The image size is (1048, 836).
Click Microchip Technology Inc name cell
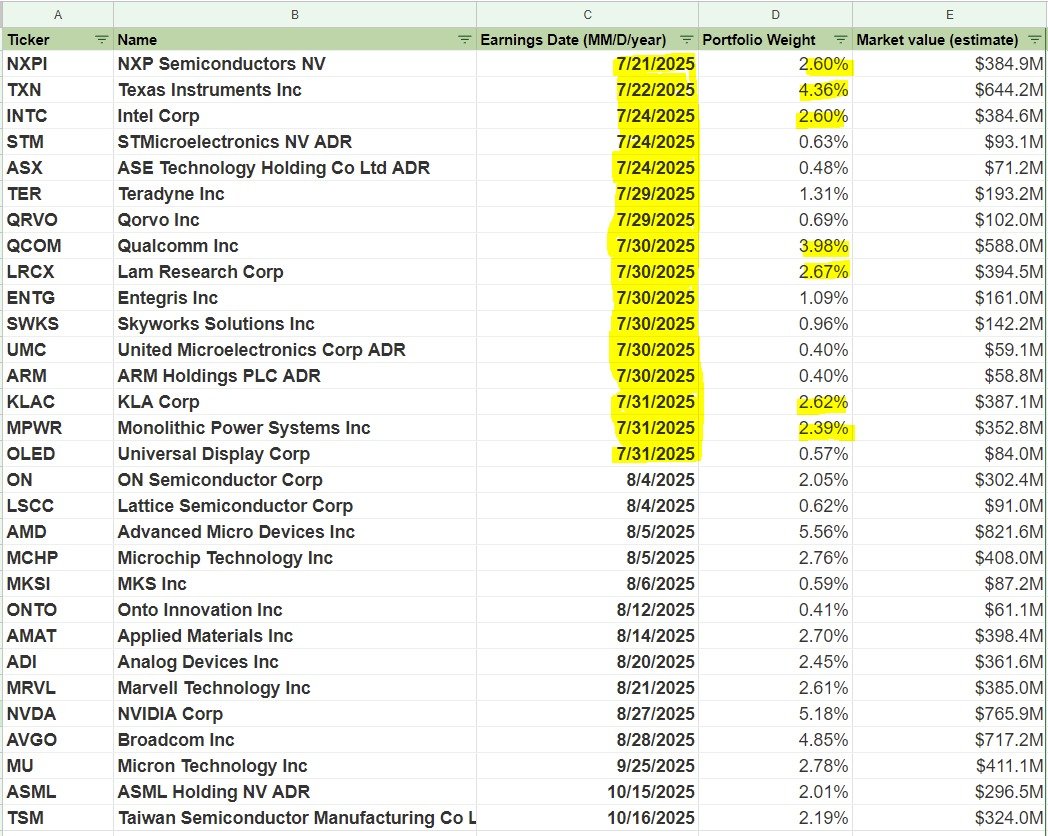(295, 559)
